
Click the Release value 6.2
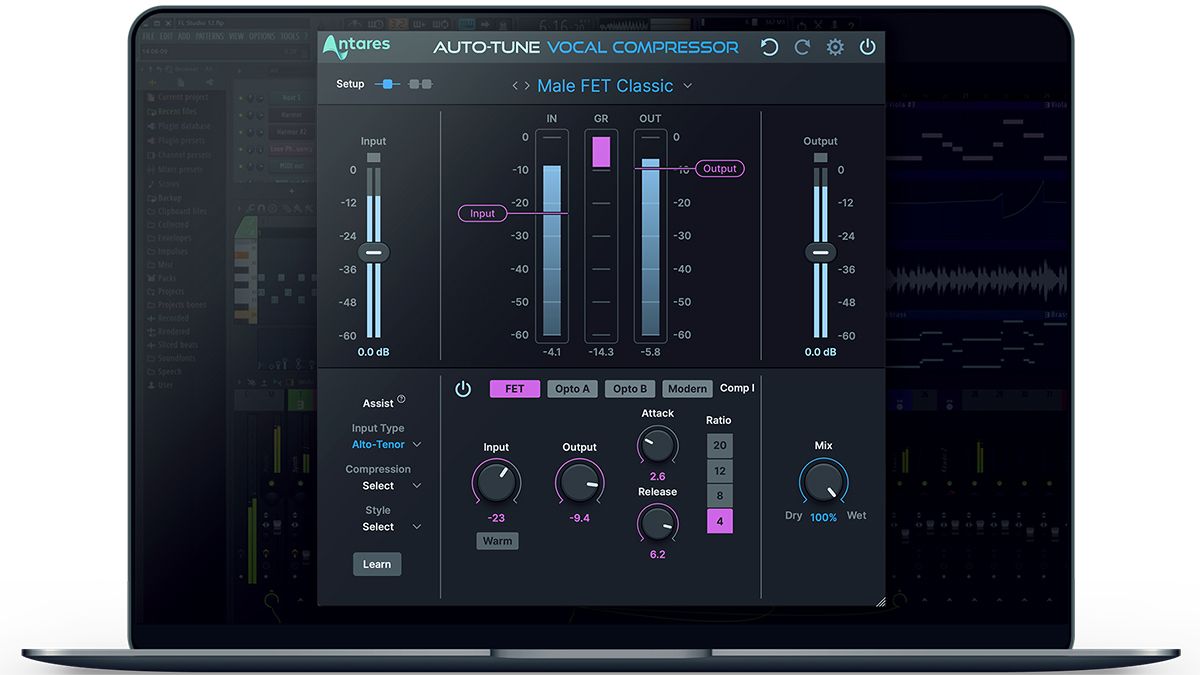pos(657,554)
